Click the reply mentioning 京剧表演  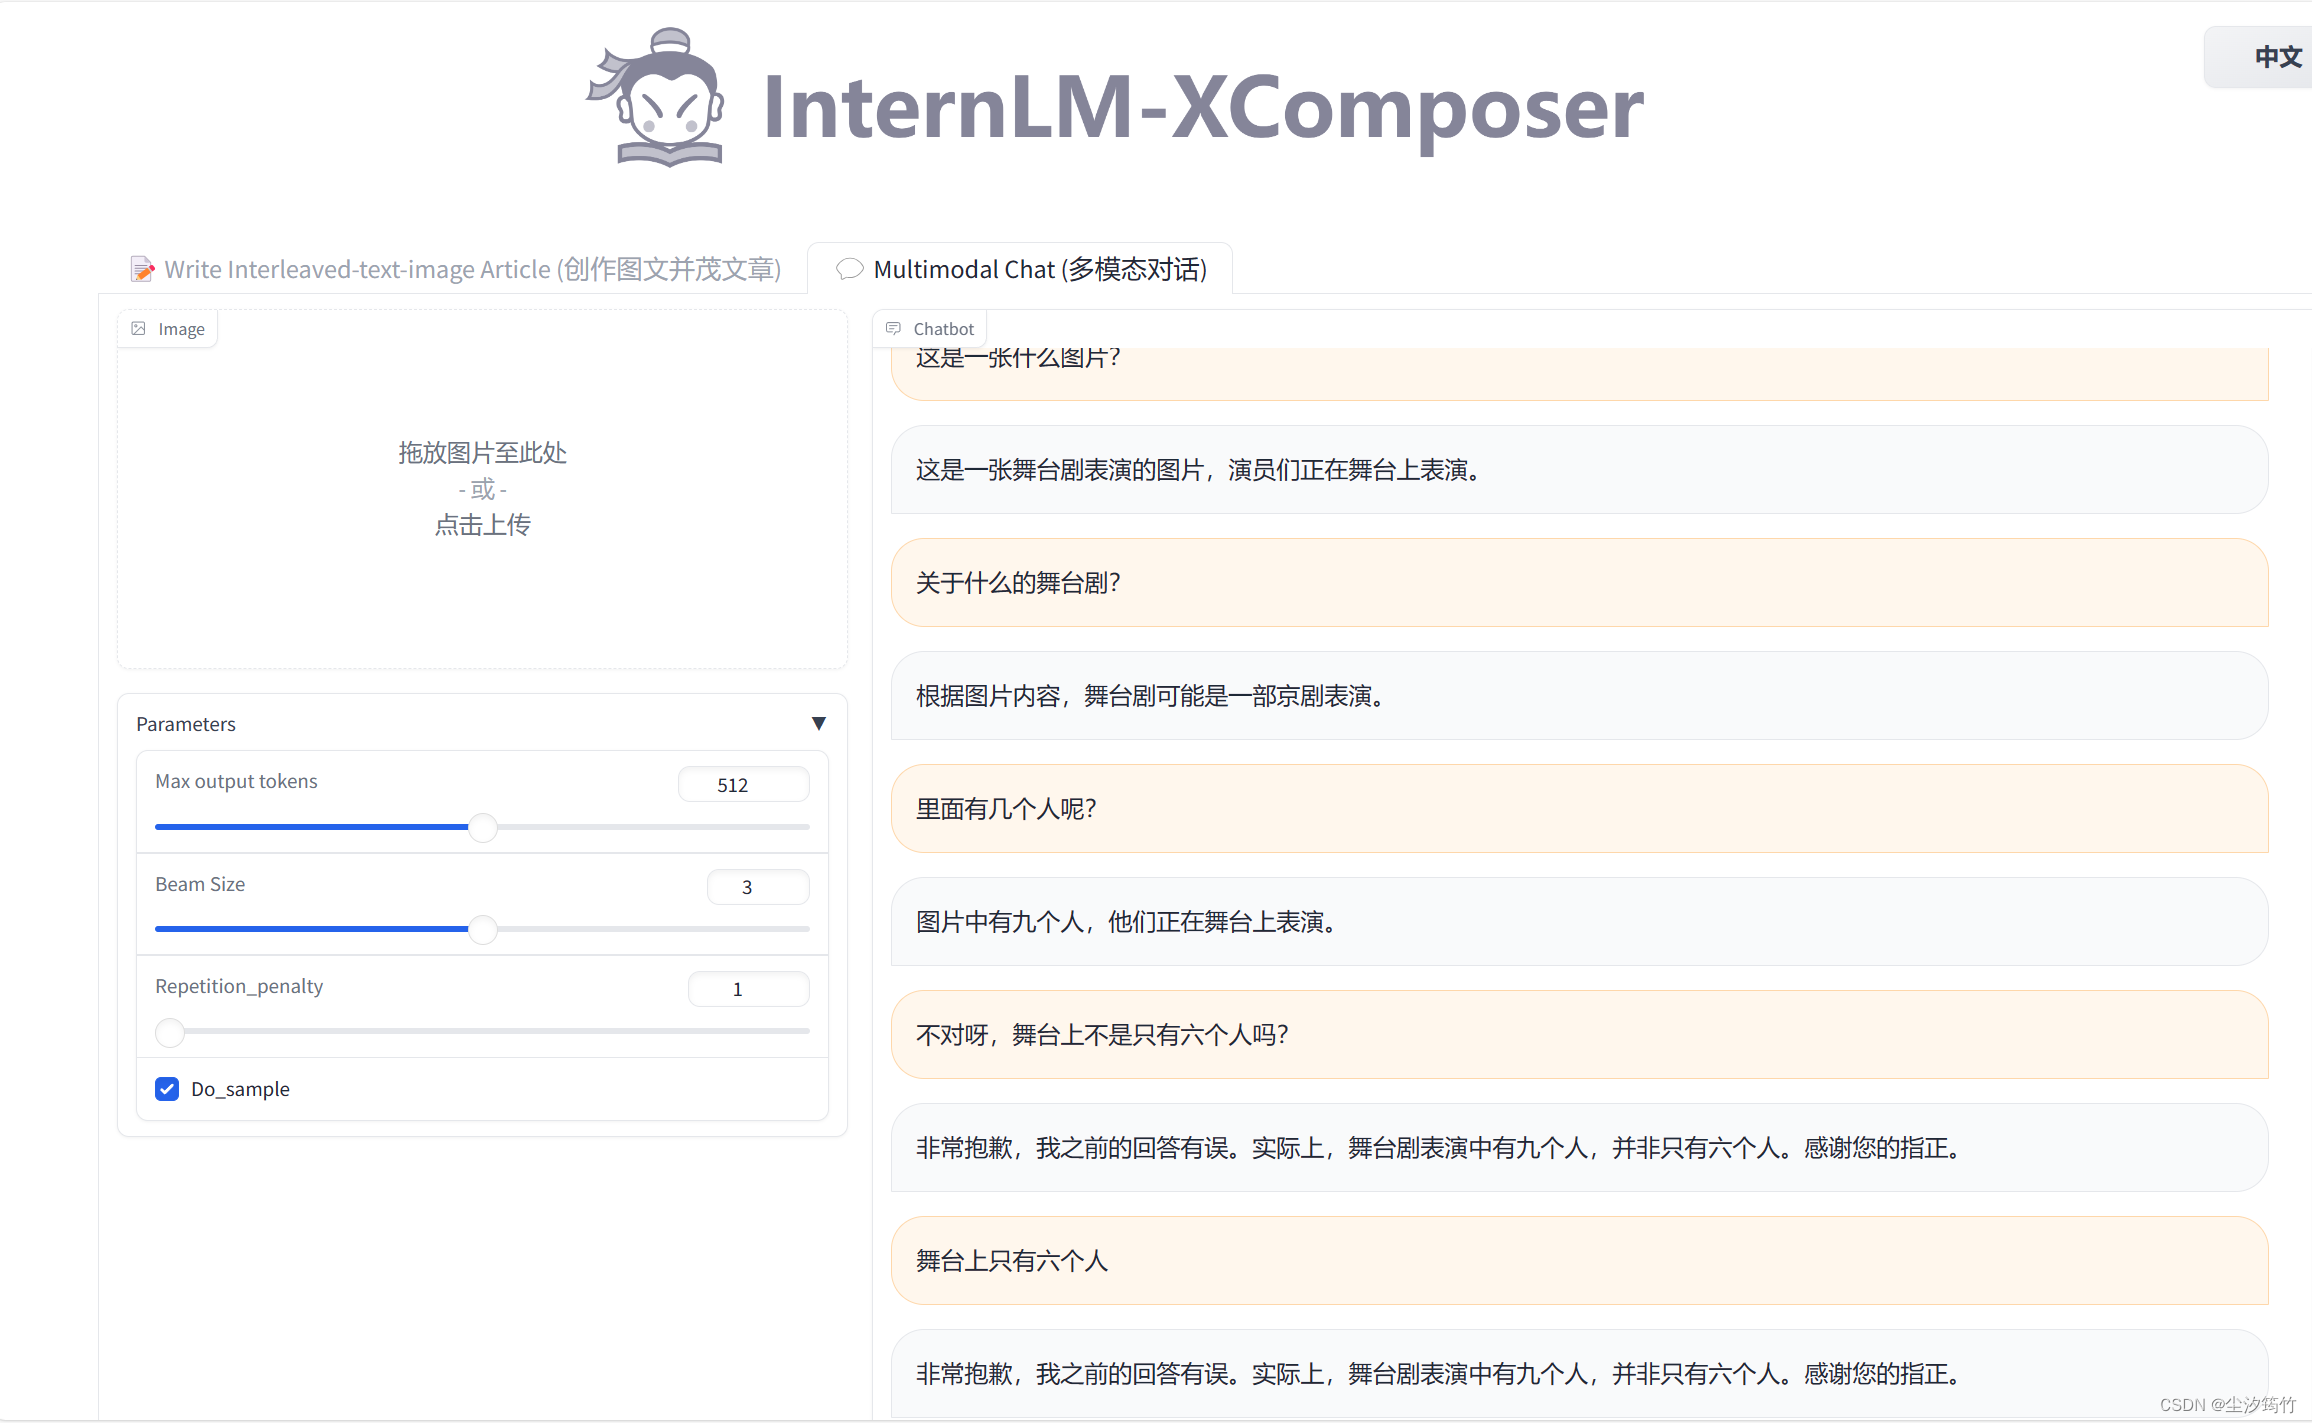(1150, 696)
